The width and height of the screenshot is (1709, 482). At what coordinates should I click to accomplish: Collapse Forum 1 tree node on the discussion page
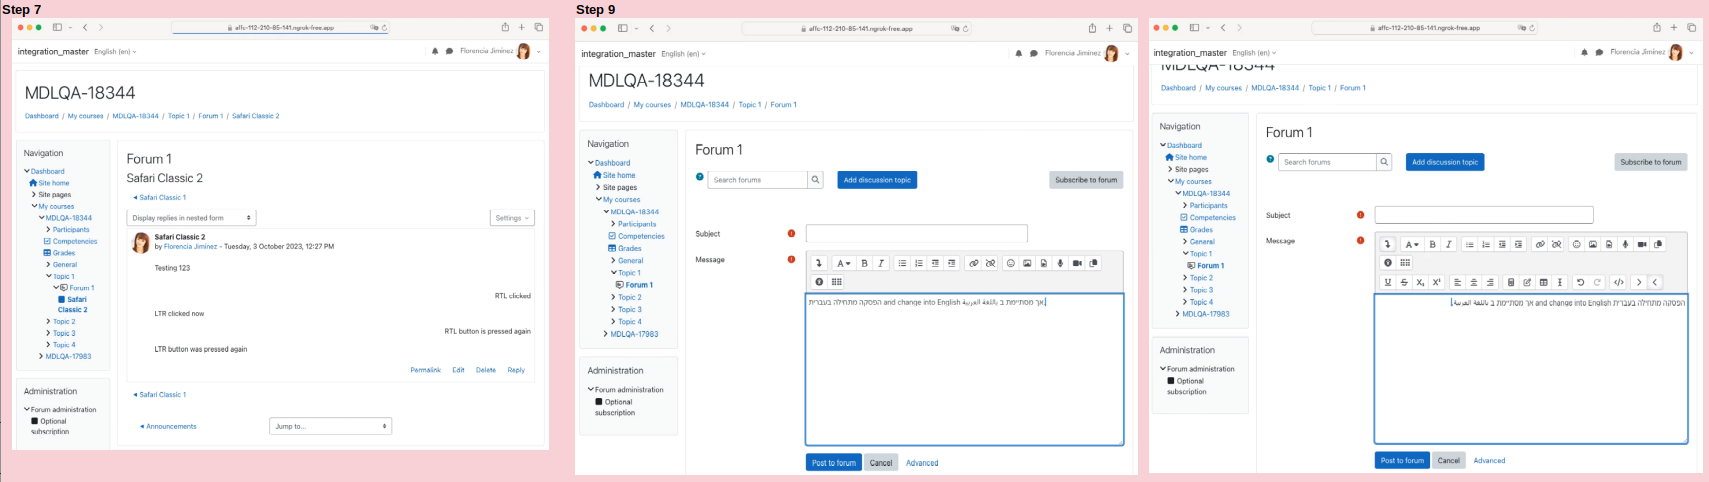pos(56,288)
